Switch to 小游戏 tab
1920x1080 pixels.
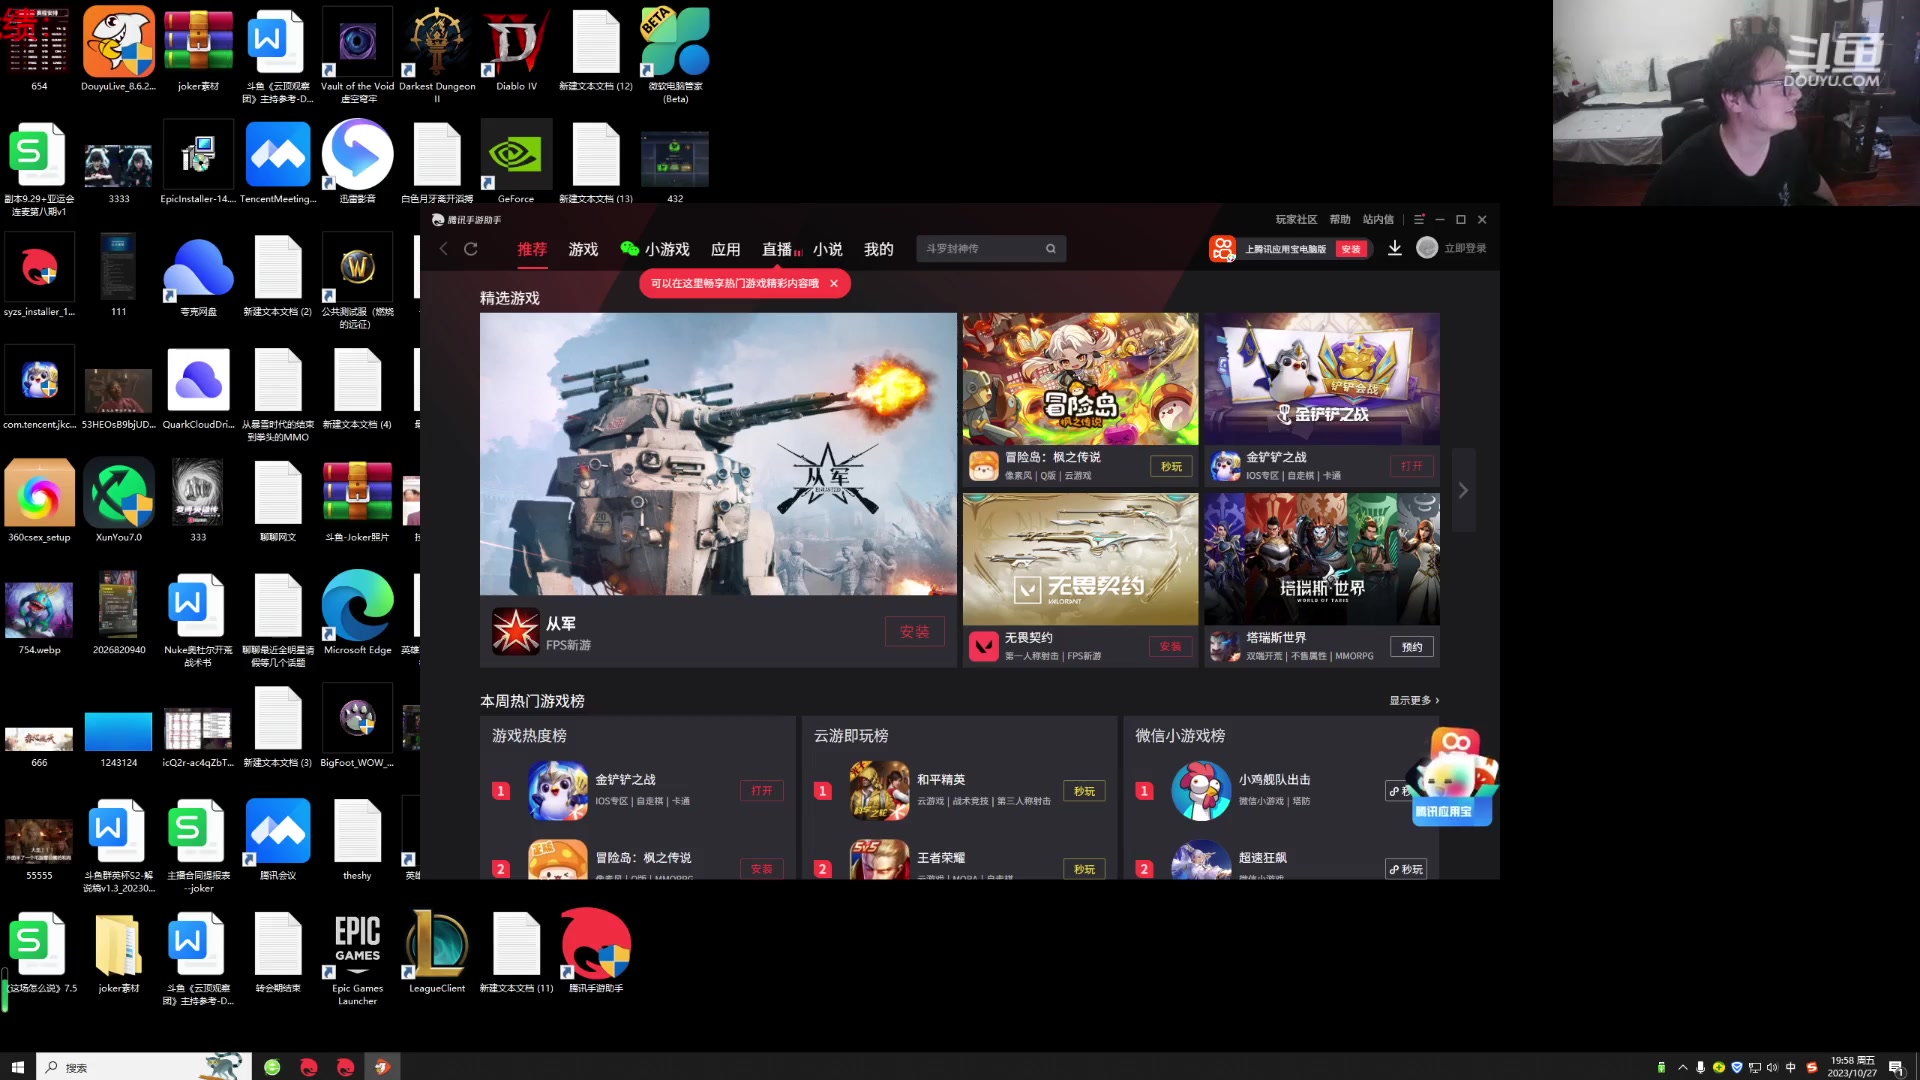655,249
